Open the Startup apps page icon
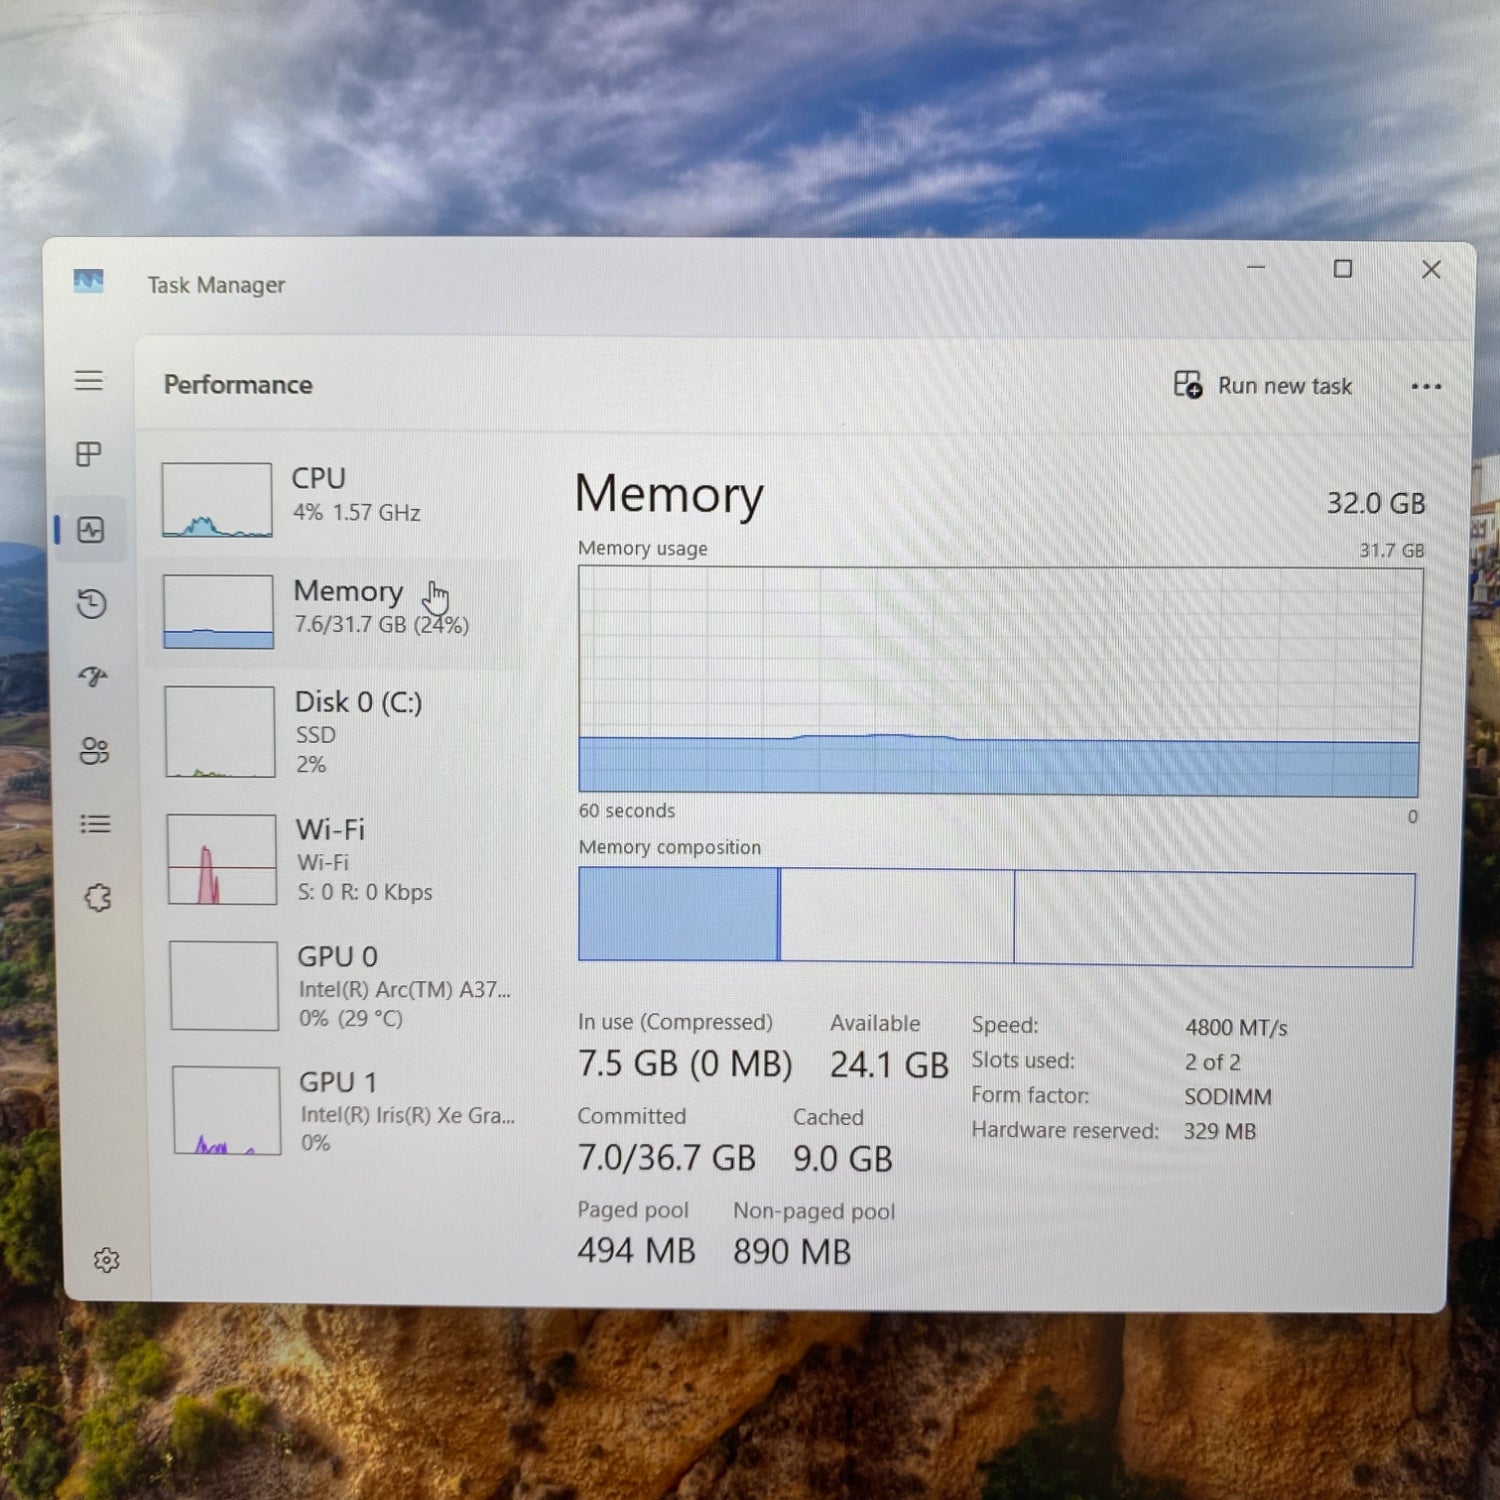 click(x=93, y=677)
